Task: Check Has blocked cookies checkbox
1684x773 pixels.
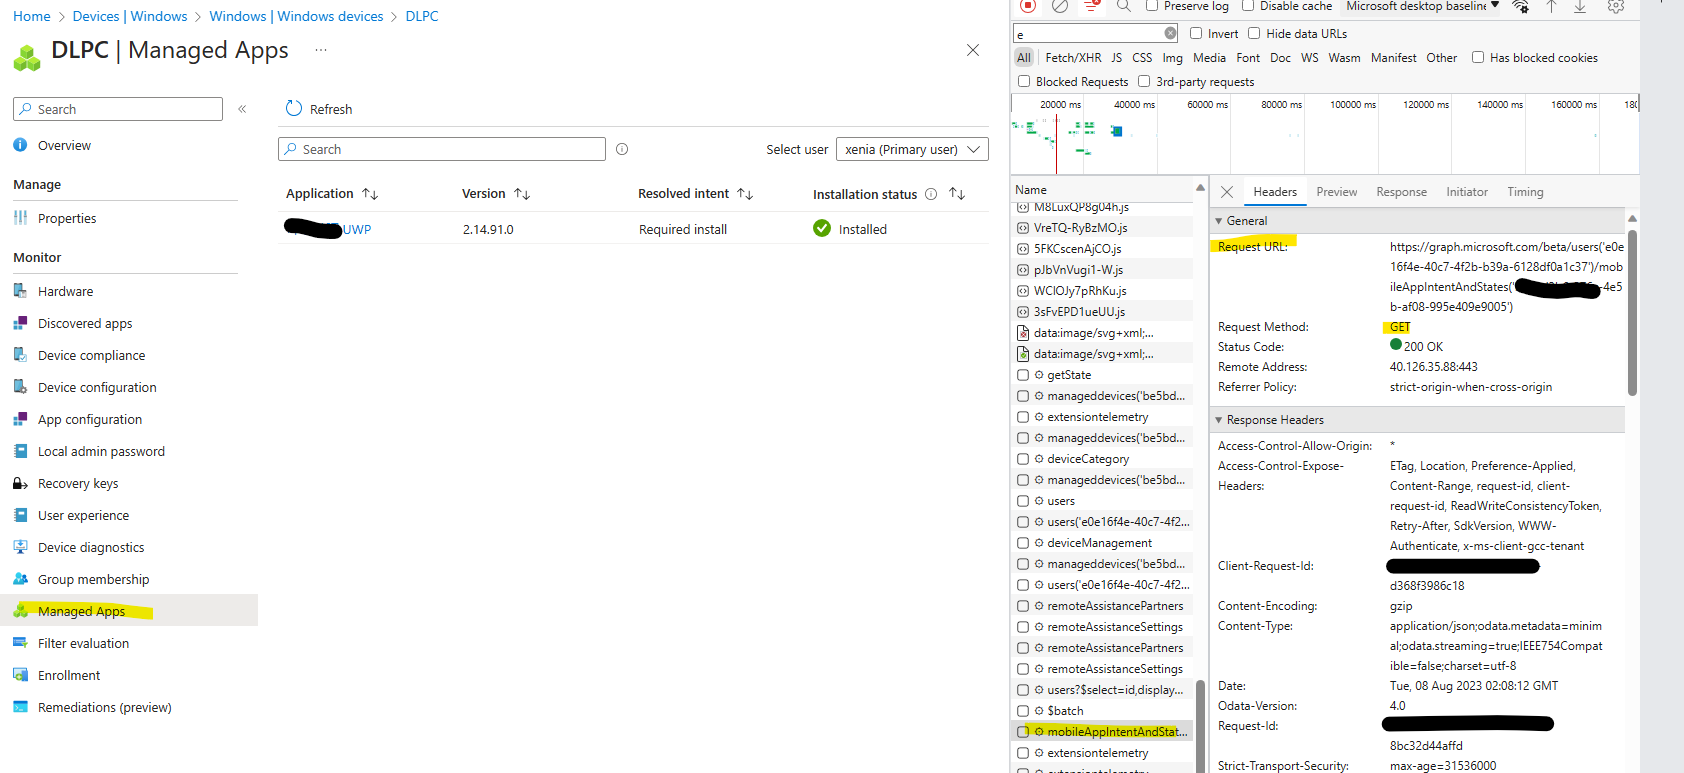Action: [x=1478, y=57]
